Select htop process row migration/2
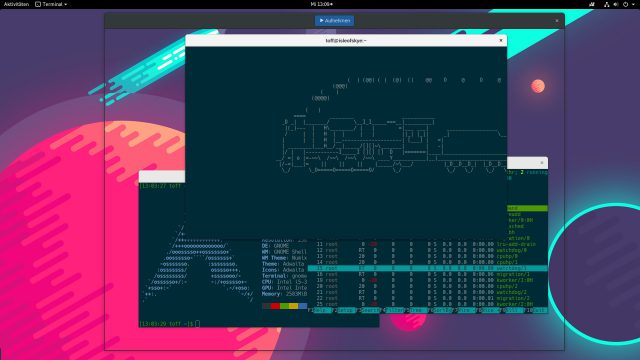This screenshot has height=360, width=640. (x=427, y=298)
